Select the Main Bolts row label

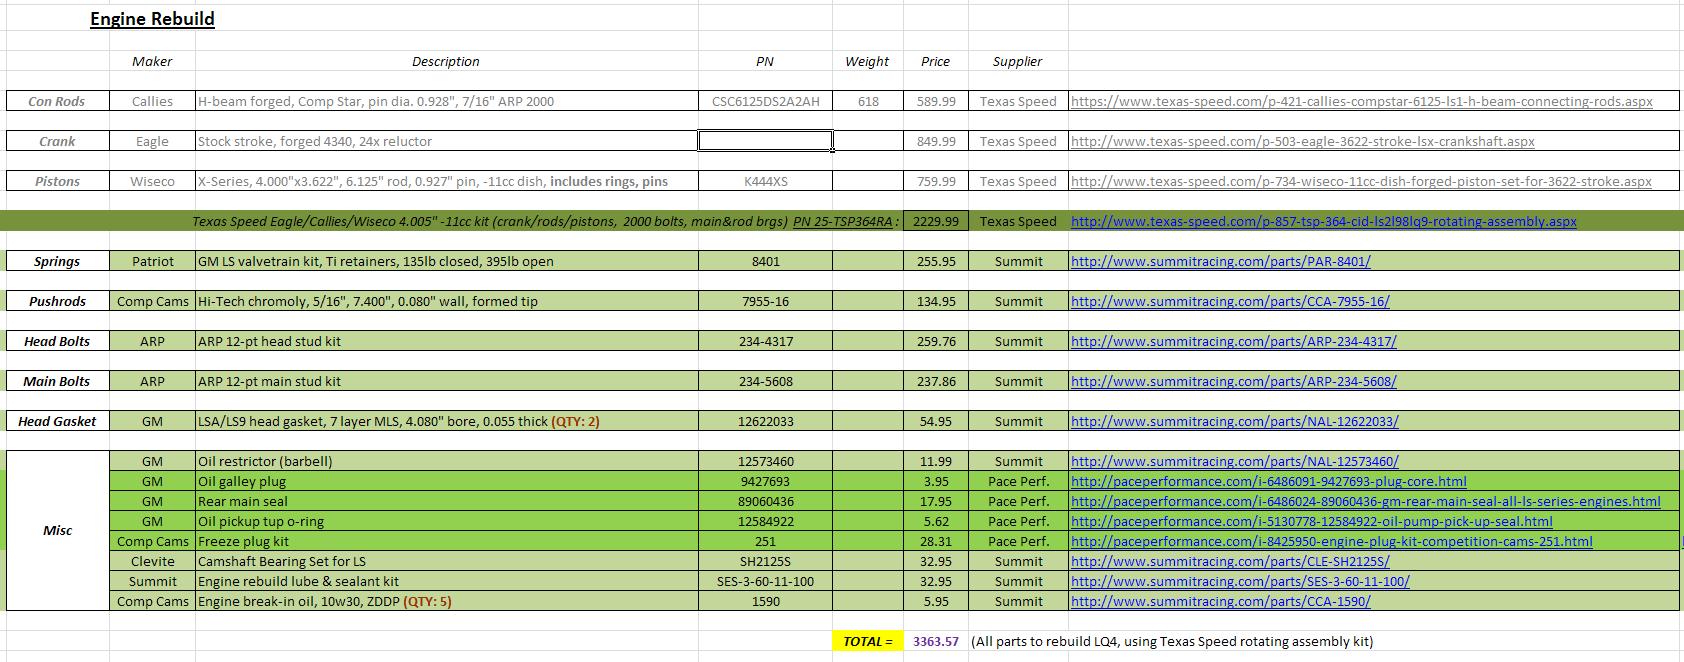pos(57,381)
